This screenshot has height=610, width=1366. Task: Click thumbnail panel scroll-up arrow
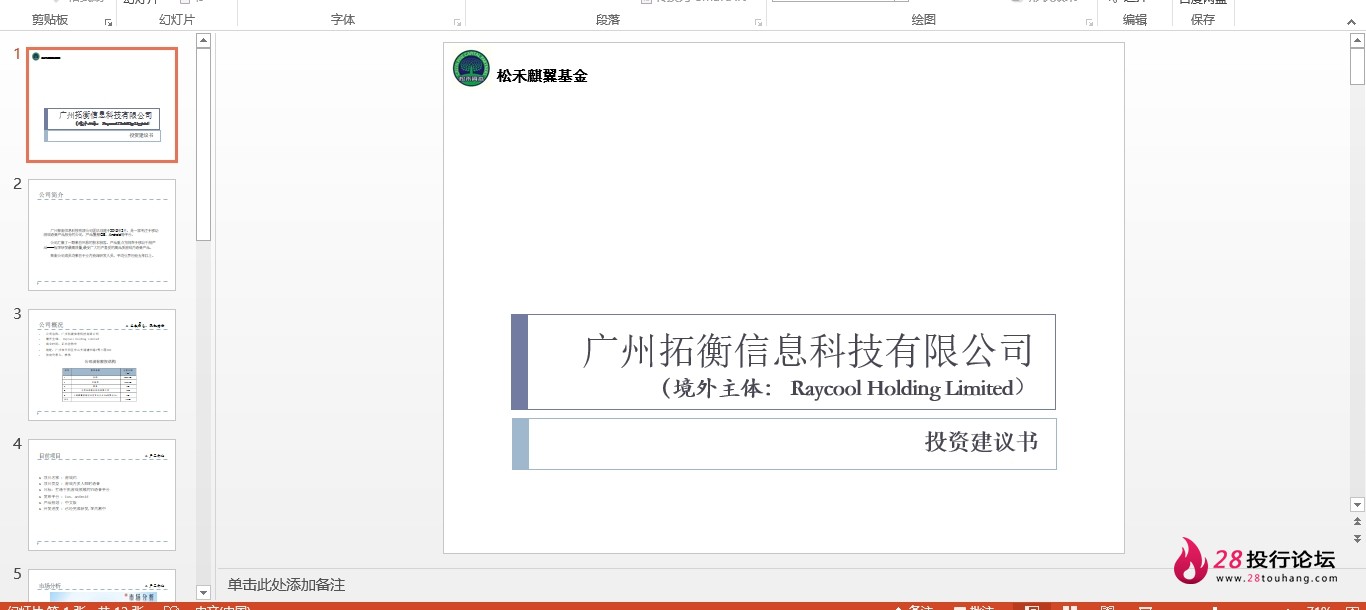point(203,41)
